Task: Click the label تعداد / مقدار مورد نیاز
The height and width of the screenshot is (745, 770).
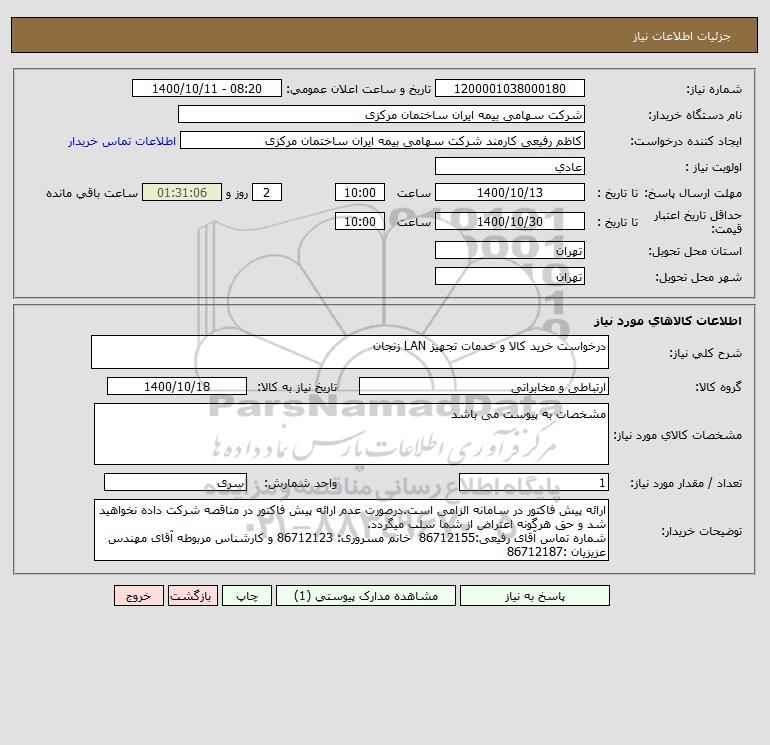Action: [x=686, y=484]
